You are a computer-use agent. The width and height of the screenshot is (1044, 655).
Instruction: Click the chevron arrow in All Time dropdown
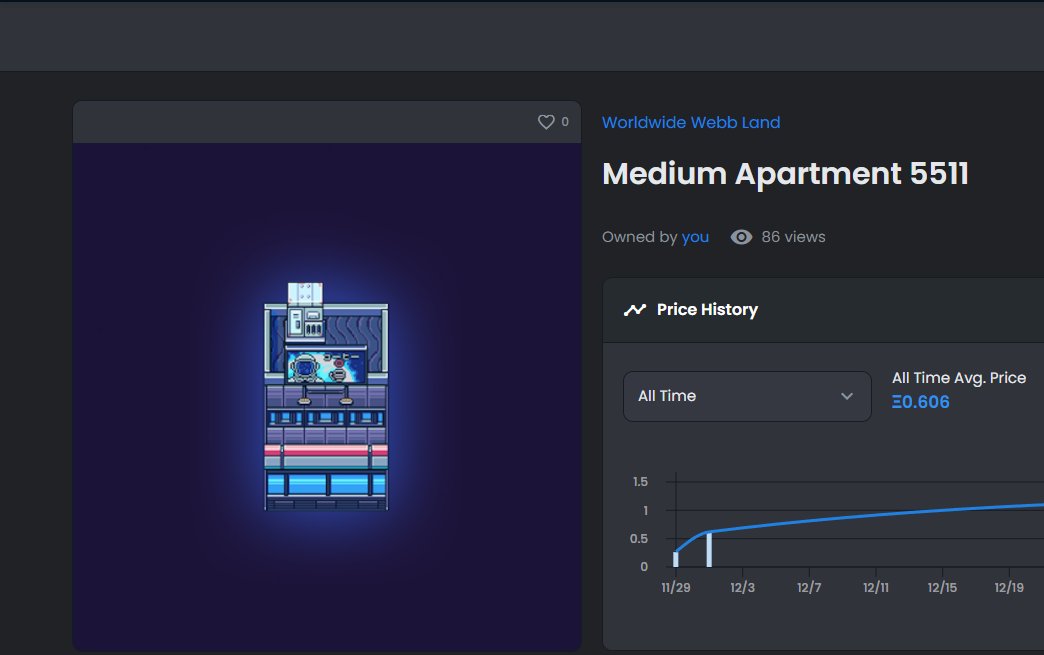(847, 396)
